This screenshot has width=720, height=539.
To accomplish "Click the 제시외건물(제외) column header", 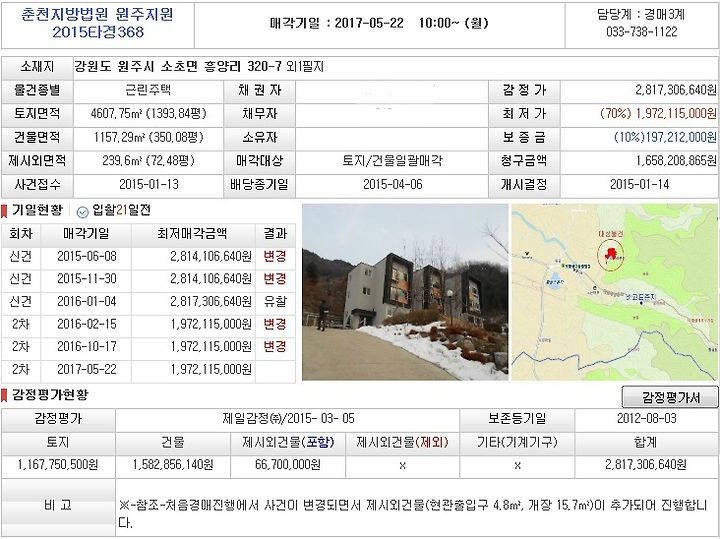I will [x=402, y=442].
